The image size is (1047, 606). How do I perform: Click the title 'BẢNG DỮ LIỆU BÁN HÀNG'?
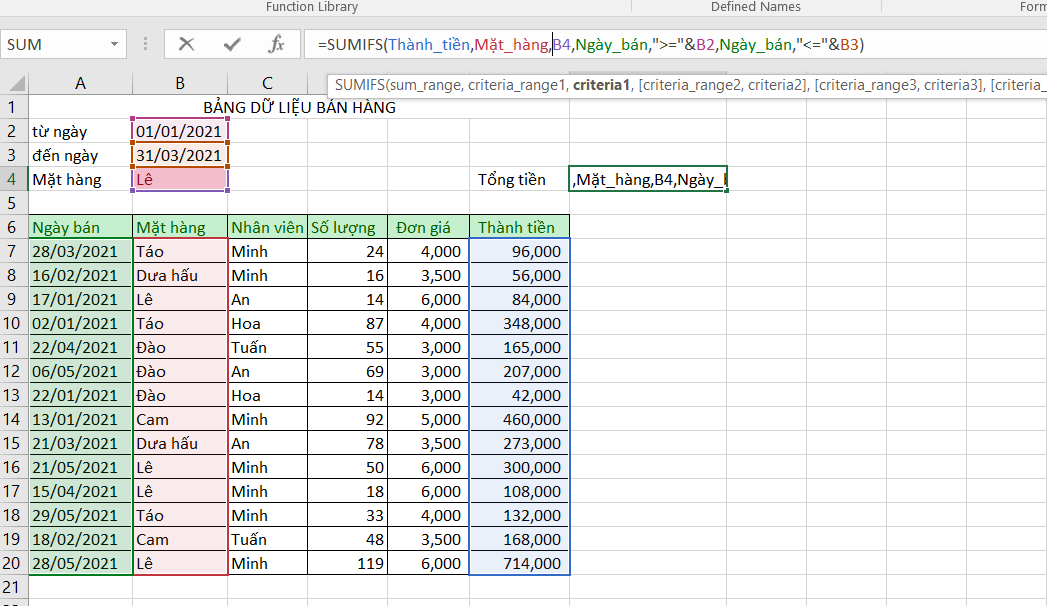coord(299,107)
